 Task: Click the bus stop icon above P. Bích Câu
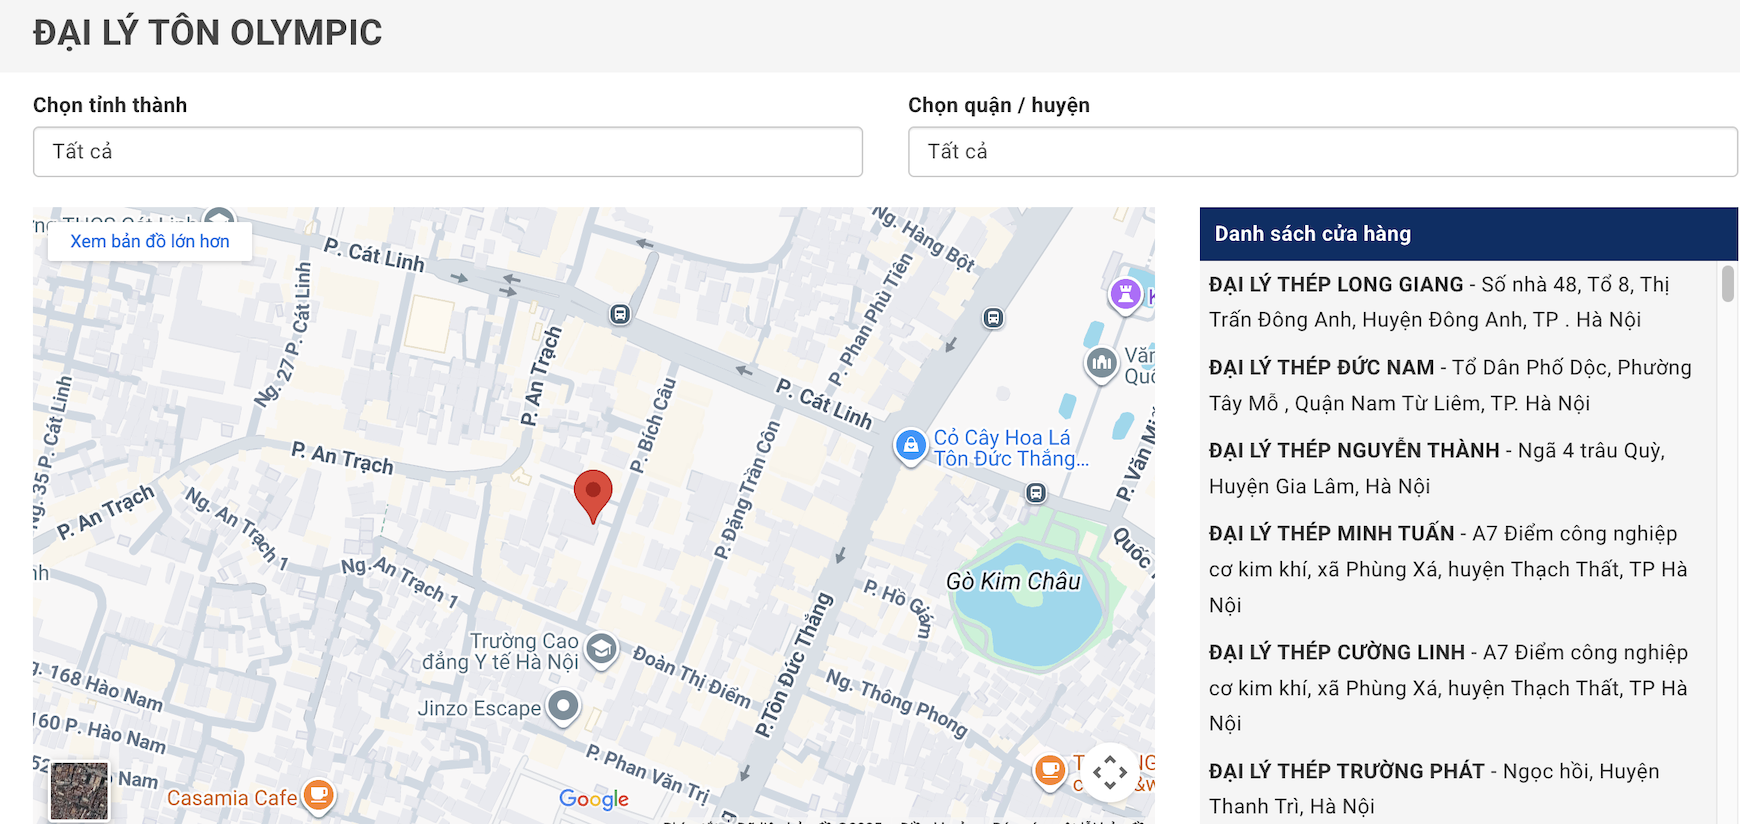tap(620, 314)
